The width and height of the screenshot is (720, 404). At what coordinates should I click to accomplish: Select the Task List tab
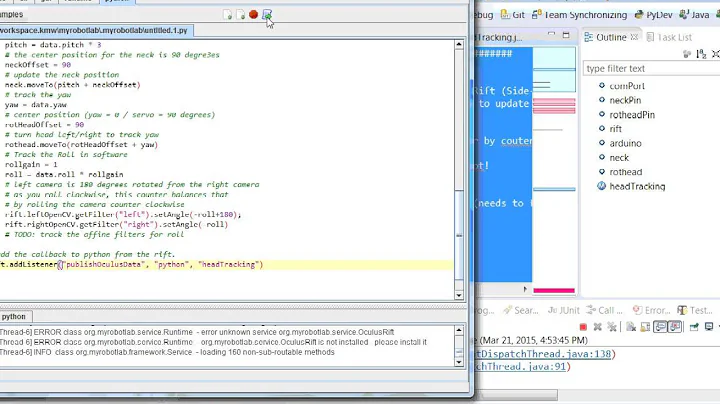pyautogui.click(x=669, y=37)
